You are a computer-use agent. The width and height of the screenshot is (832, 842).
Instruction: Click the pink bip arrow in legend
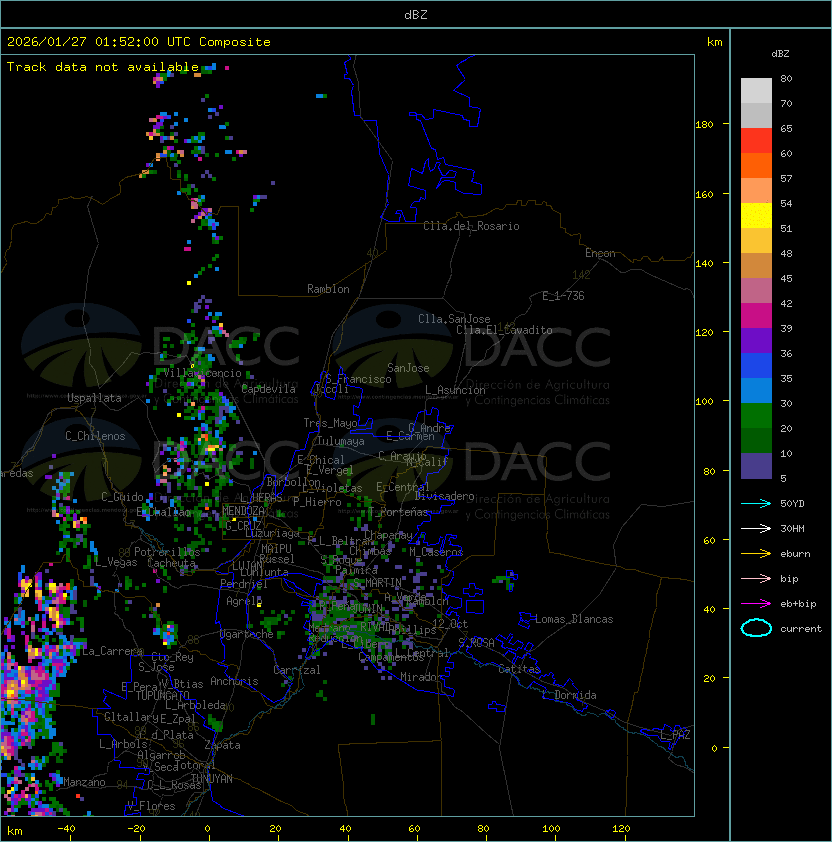(x=756, y=578)
